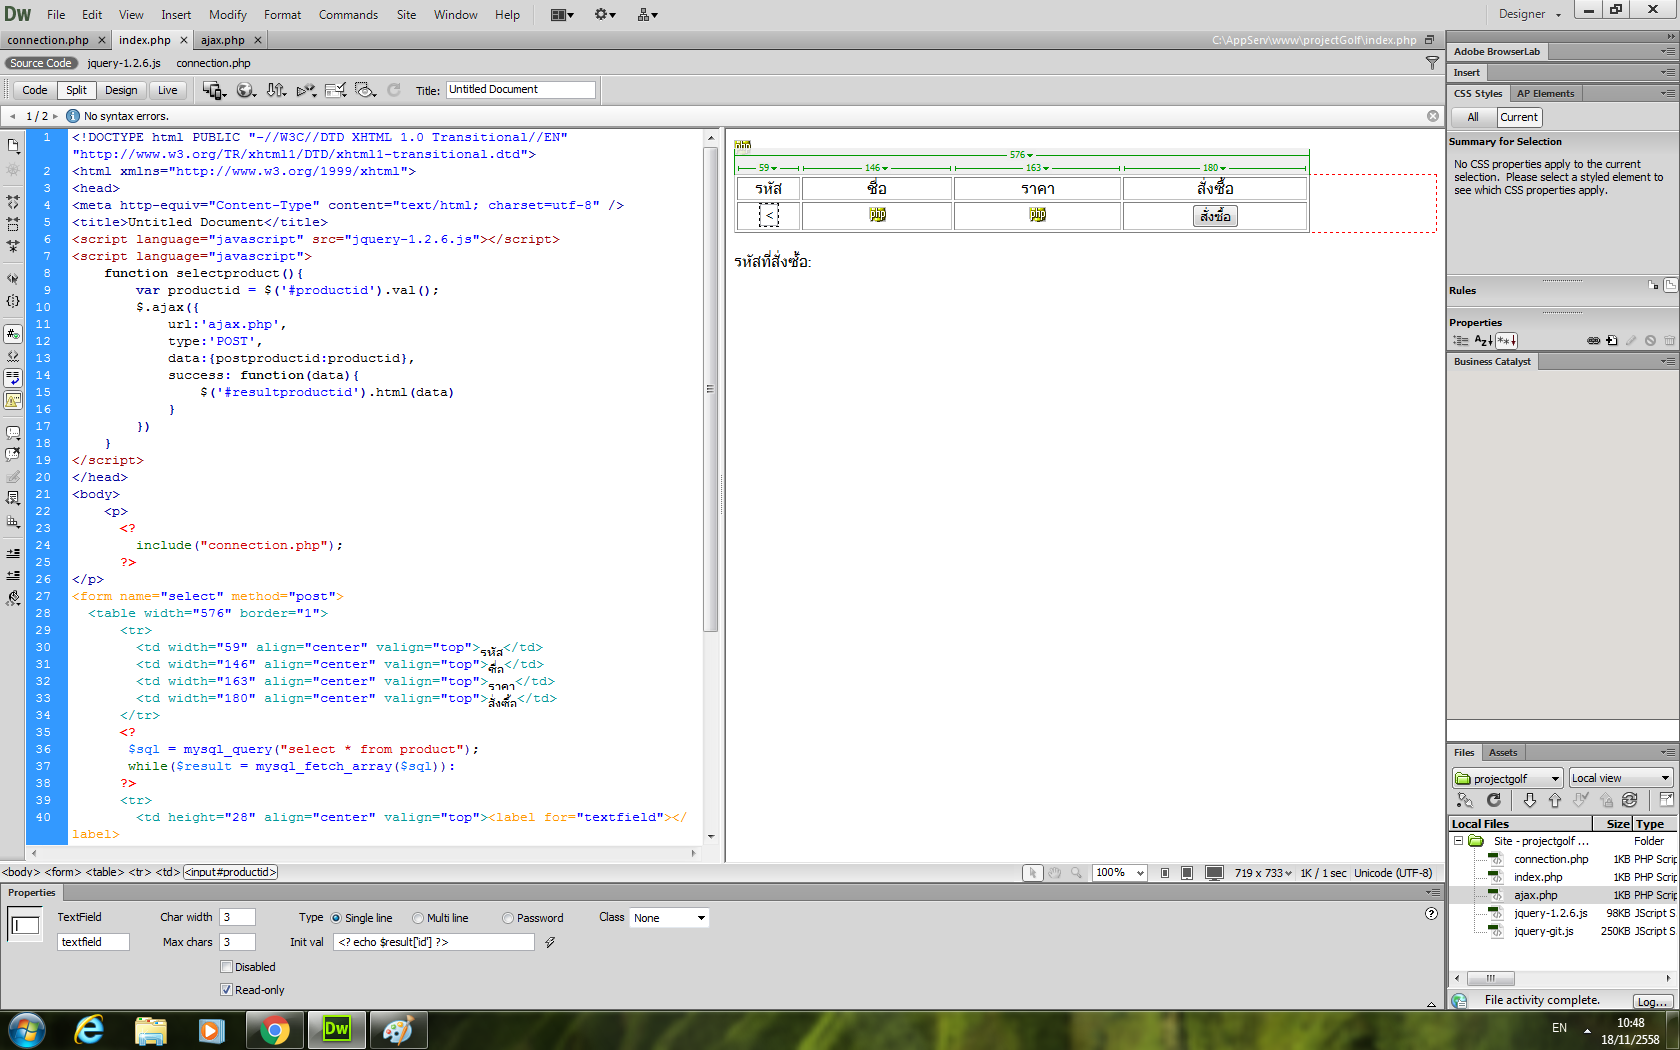Open the Extend Dreamweaver gear menu
The image size is (1680, 1050).
click(605, 15)
